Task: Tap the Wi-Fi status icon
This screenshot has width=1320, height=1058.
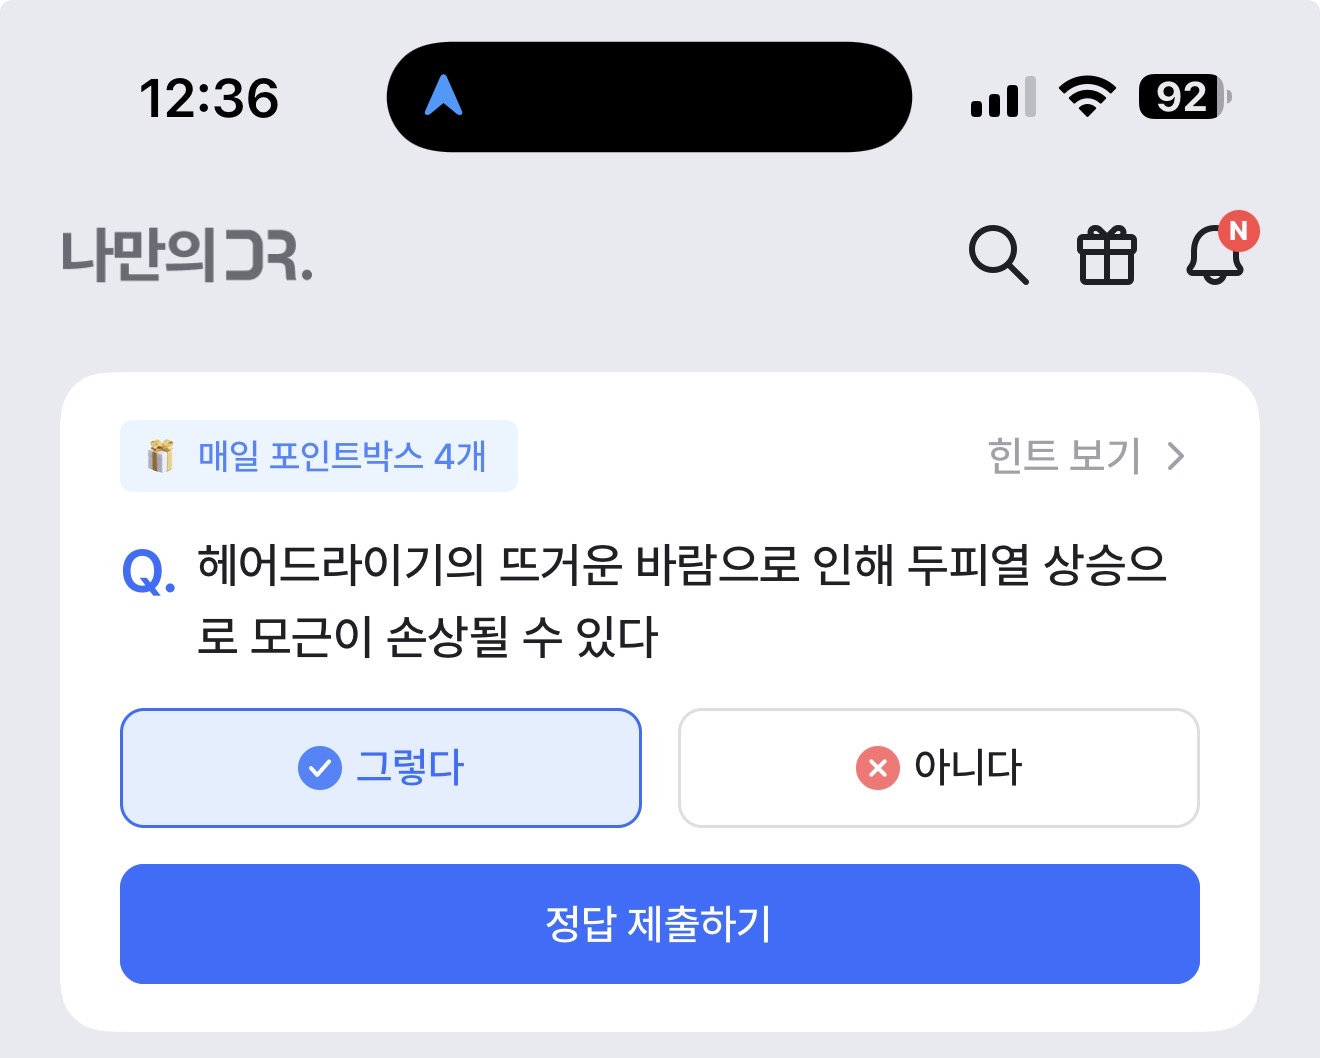Action: (x=1088, y=97)
